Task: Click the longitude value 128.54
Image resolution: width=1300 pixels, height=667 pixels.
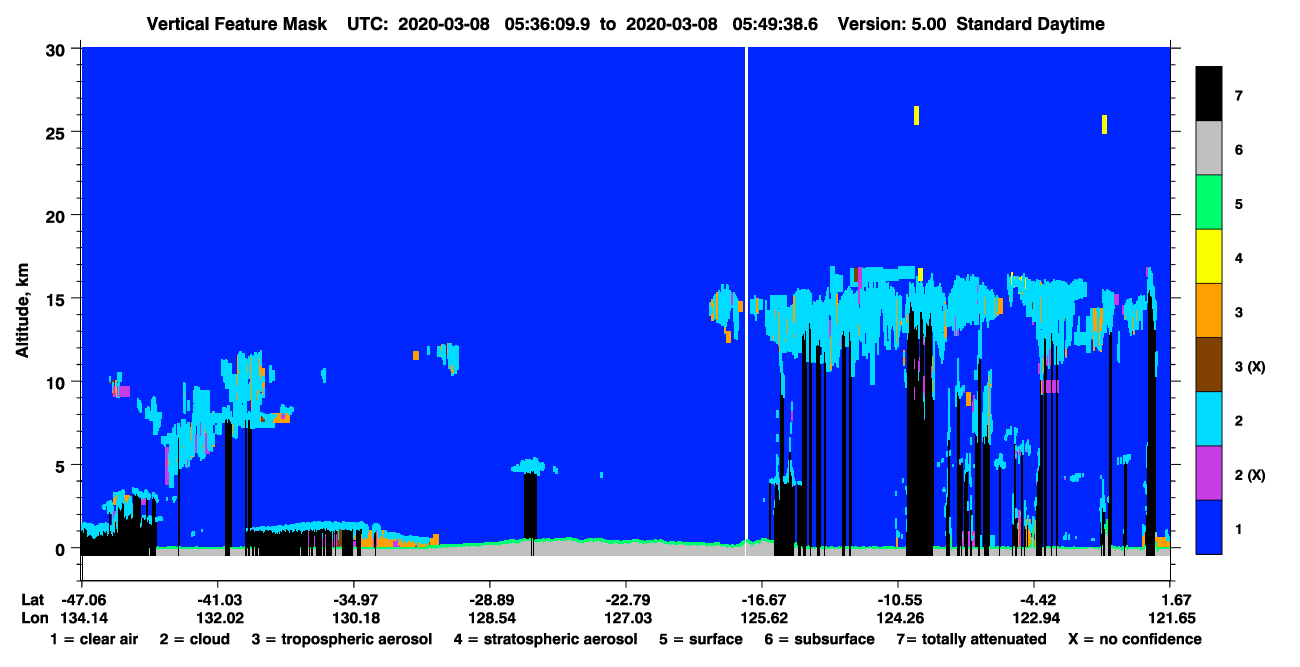Action: click(x=491, y=617)
